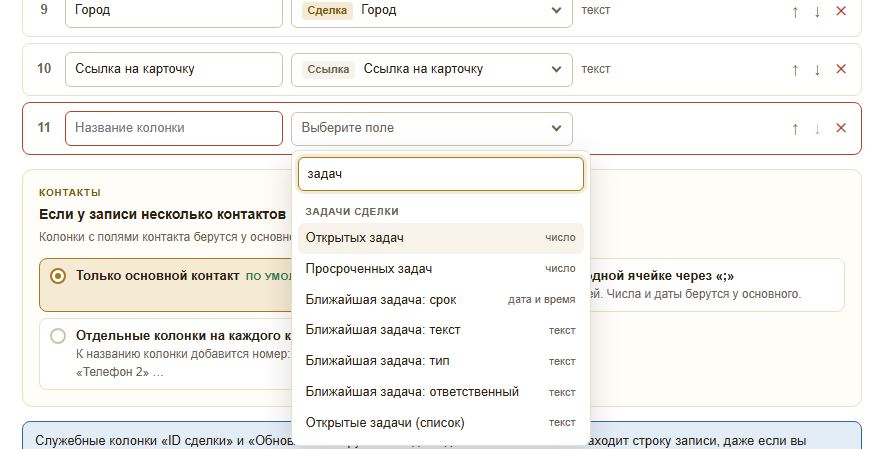Select Только основной контакт radio

pyautogui.click(x=58, y=276)
